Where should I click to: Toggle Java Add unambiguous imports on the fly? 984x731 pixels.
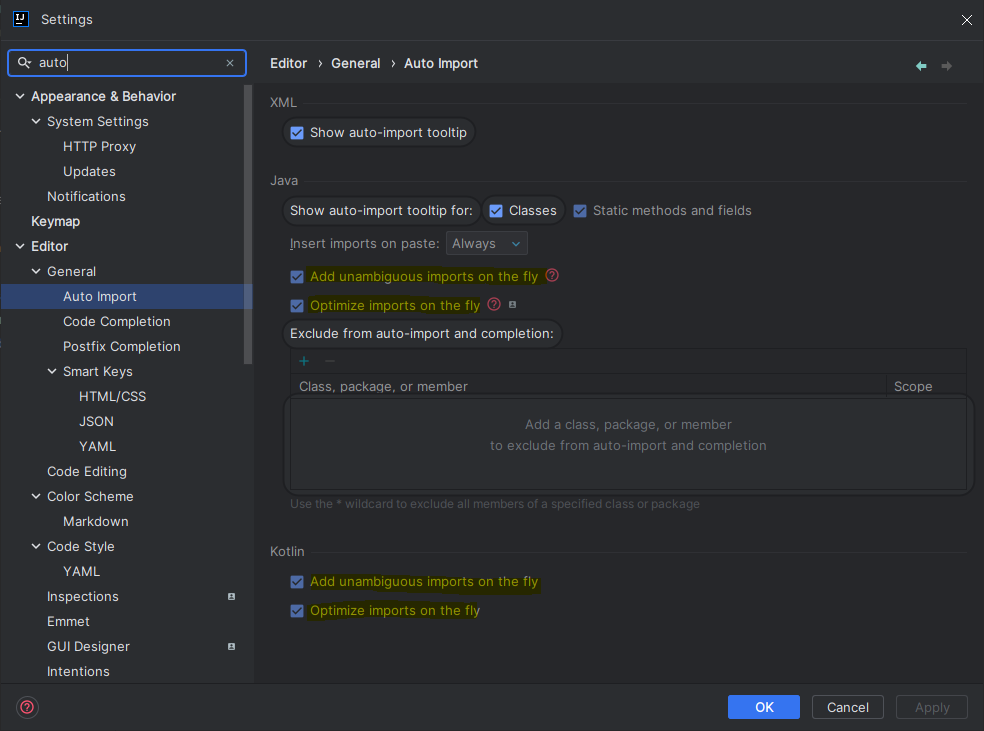[x=297, y=277]
